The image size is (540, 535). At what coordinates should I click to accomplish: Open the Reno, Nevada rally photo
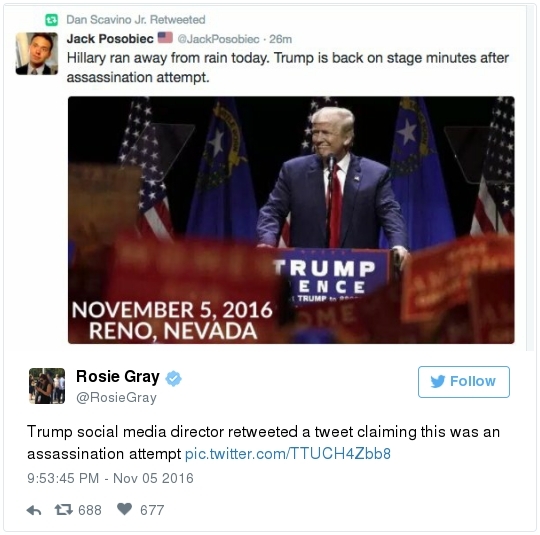tap(291, 220)
